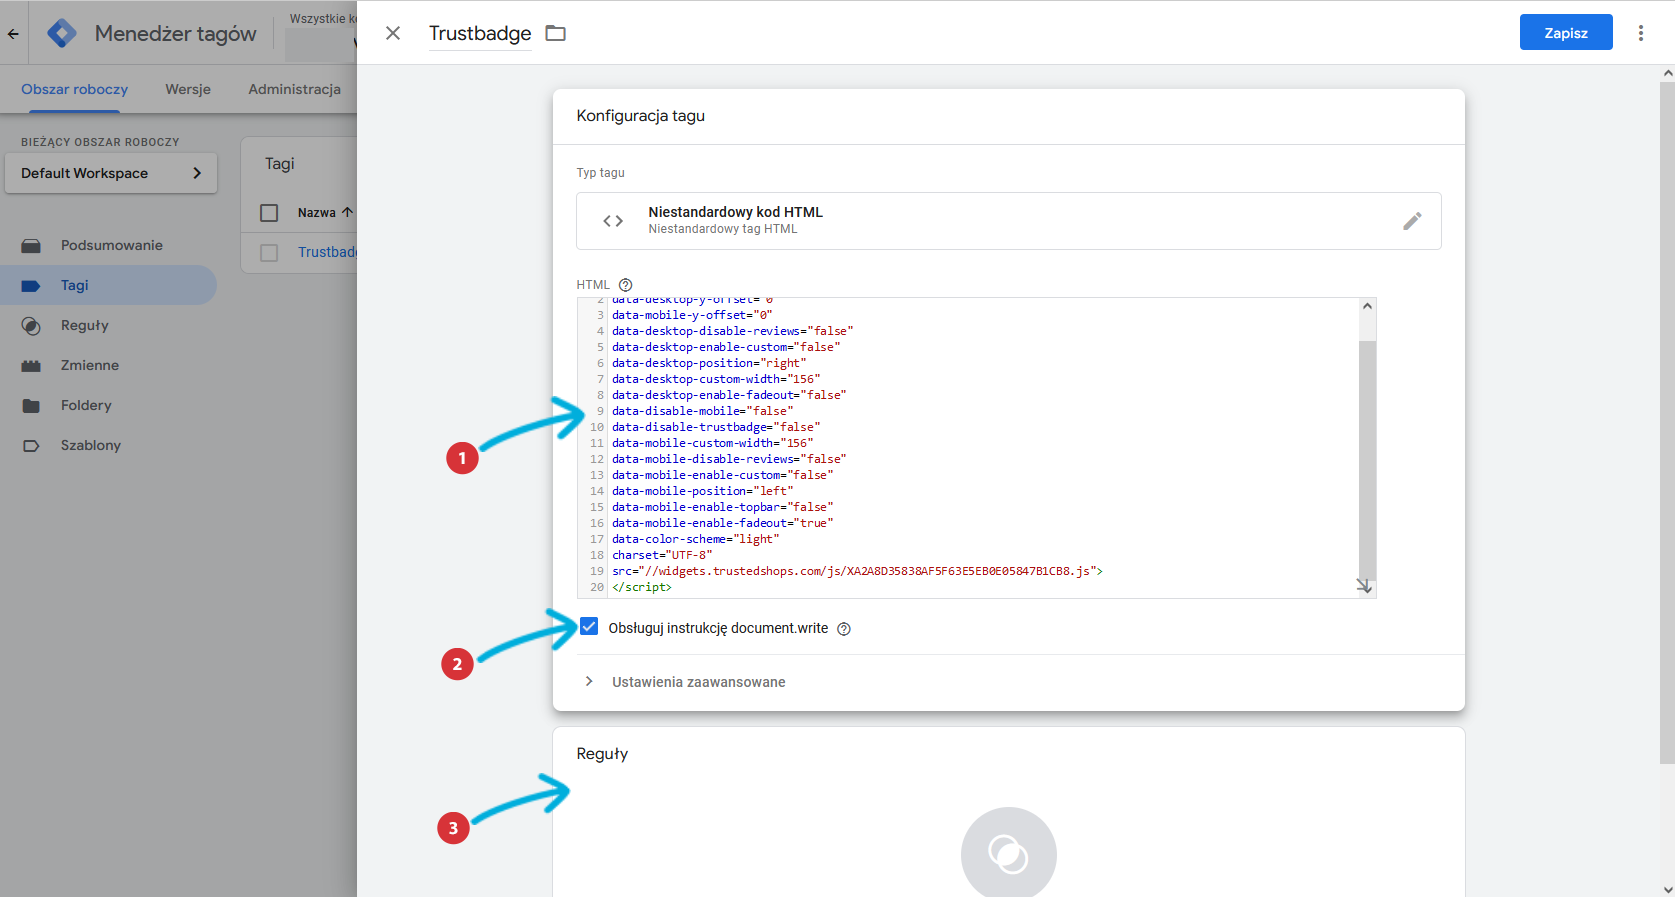1675x897 pixels.
Task: Open Default Workspace selector
Action: pyautogui.click(x=111, y=173)
